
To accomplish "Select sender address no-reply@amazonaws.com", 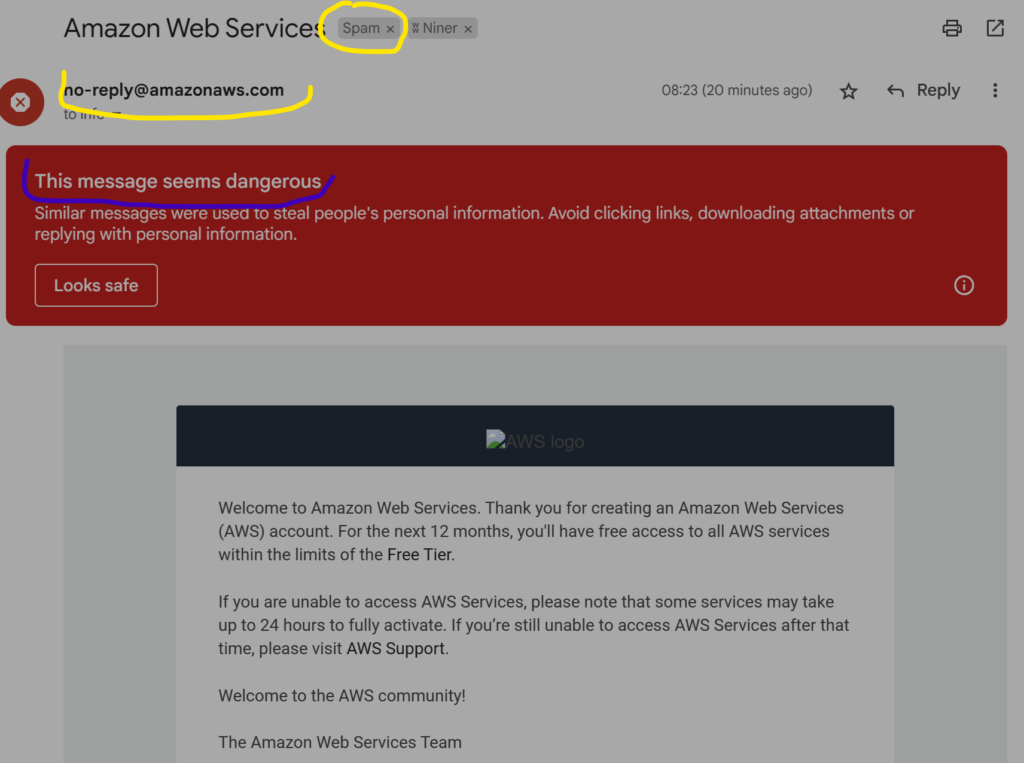I will tap(174, 90).
